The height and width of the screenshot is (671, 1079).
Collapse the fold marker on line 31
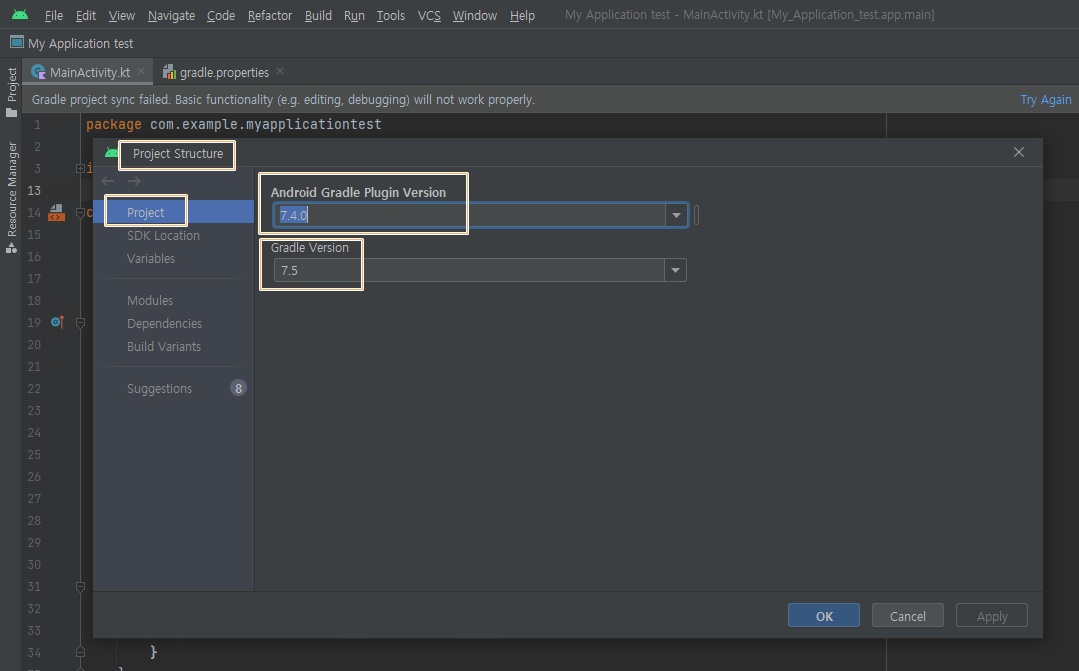[80, 586]
